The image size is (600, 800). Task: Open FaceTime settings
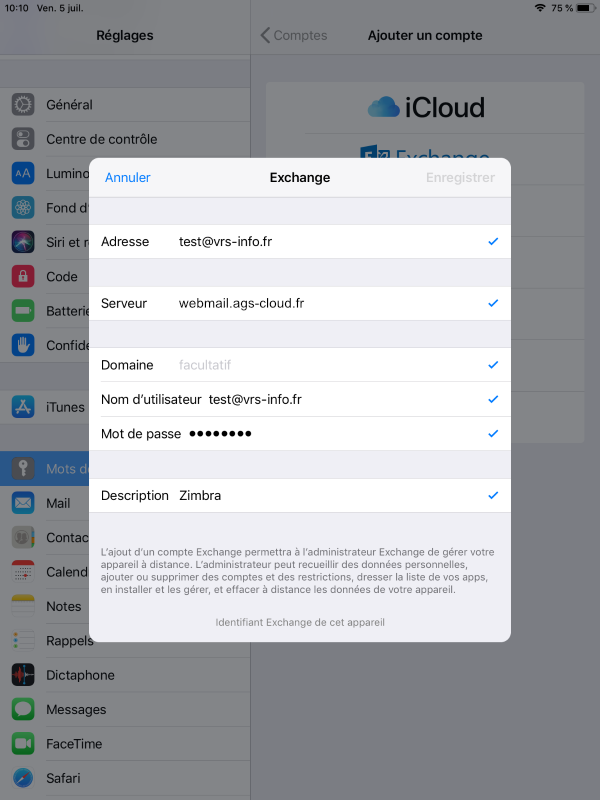pos(125,744)
